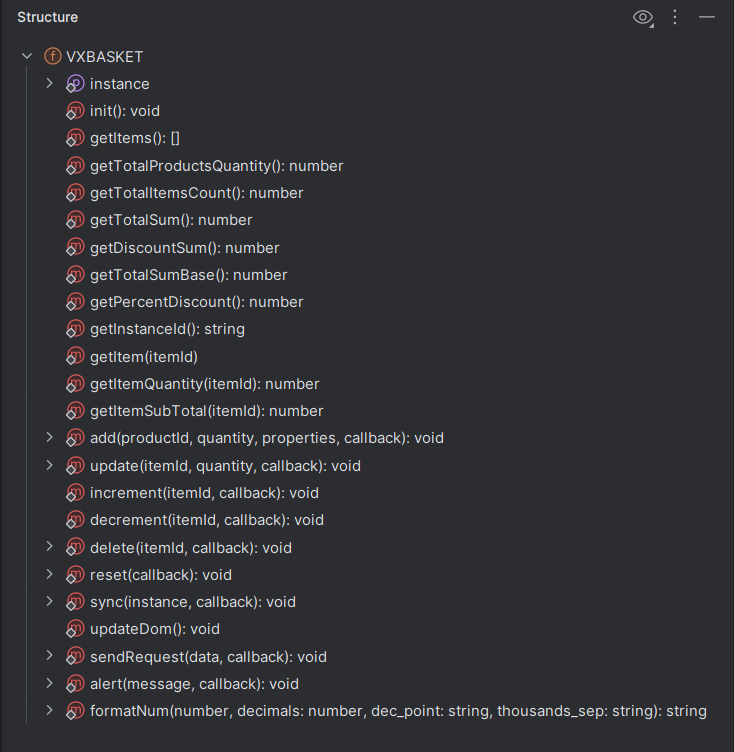Click the formatNum method icon
Screen dimensions: 734x752
point(76,711)
